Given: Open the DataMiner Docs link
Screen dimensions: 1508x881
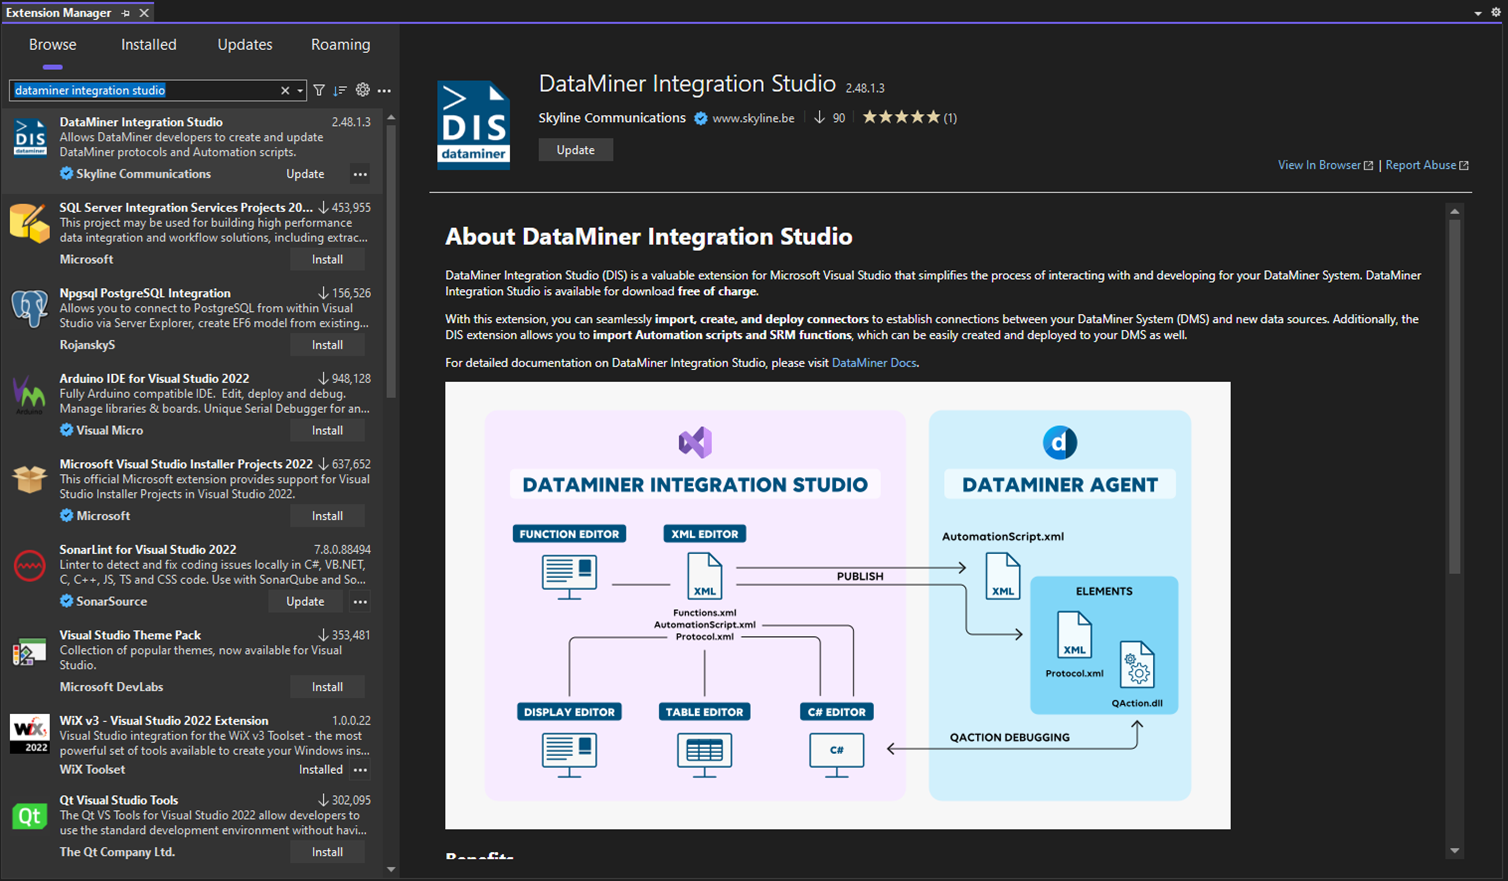Looking at the screenshot, I should tap(874, 363).
